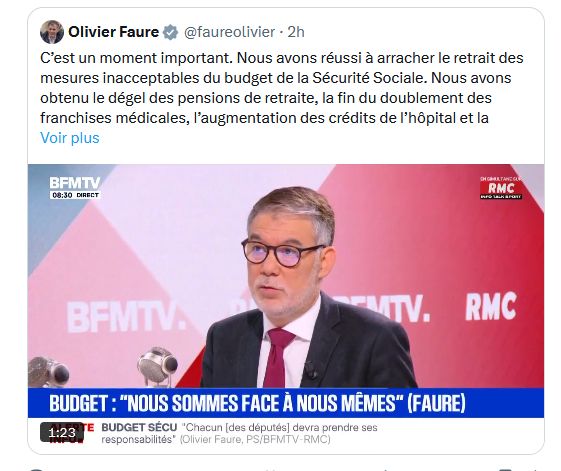Click the 08:30 DIRECT live badge
Screen dimensions: 561x471
[75, 195]
